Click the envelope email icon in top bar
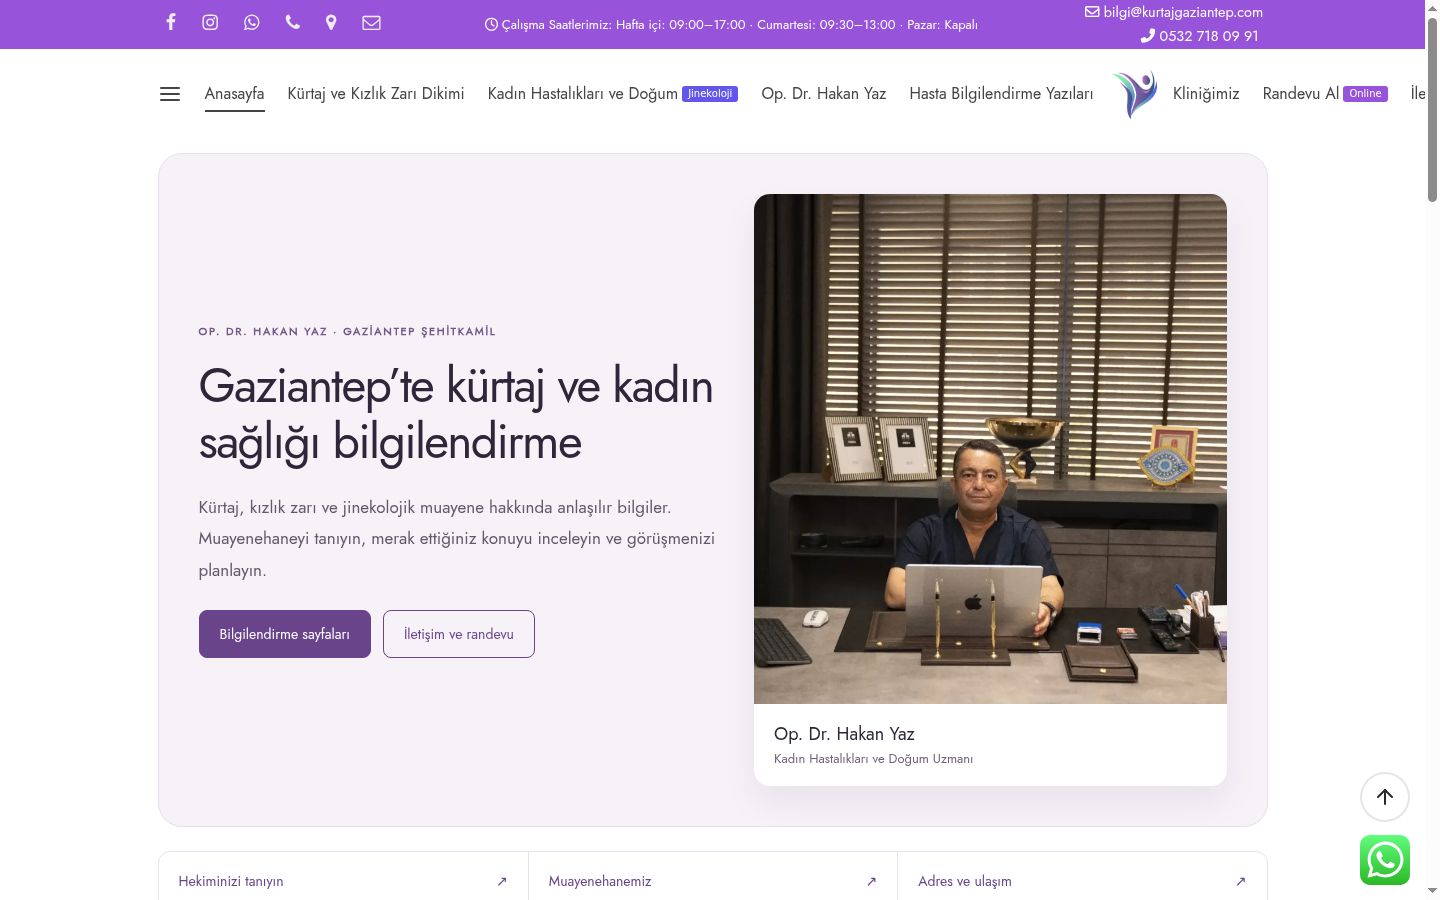This screenshot has width=1440, height=900. click(x=371, y=22)
